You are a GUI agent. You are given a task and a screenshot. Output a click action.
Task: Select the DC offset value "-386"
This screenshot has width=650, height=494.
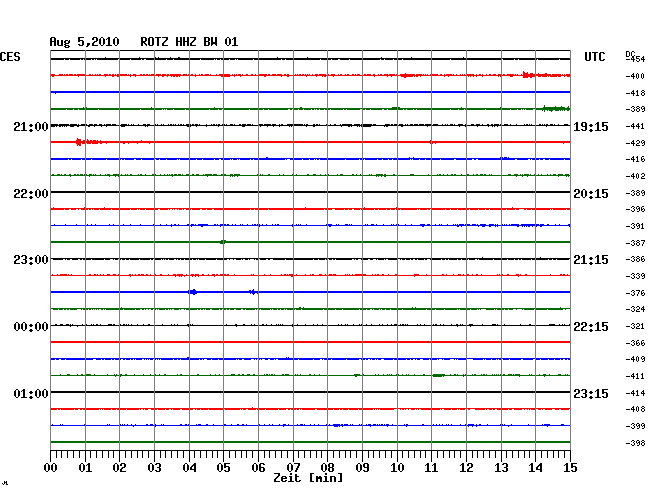tap(635, 259)
